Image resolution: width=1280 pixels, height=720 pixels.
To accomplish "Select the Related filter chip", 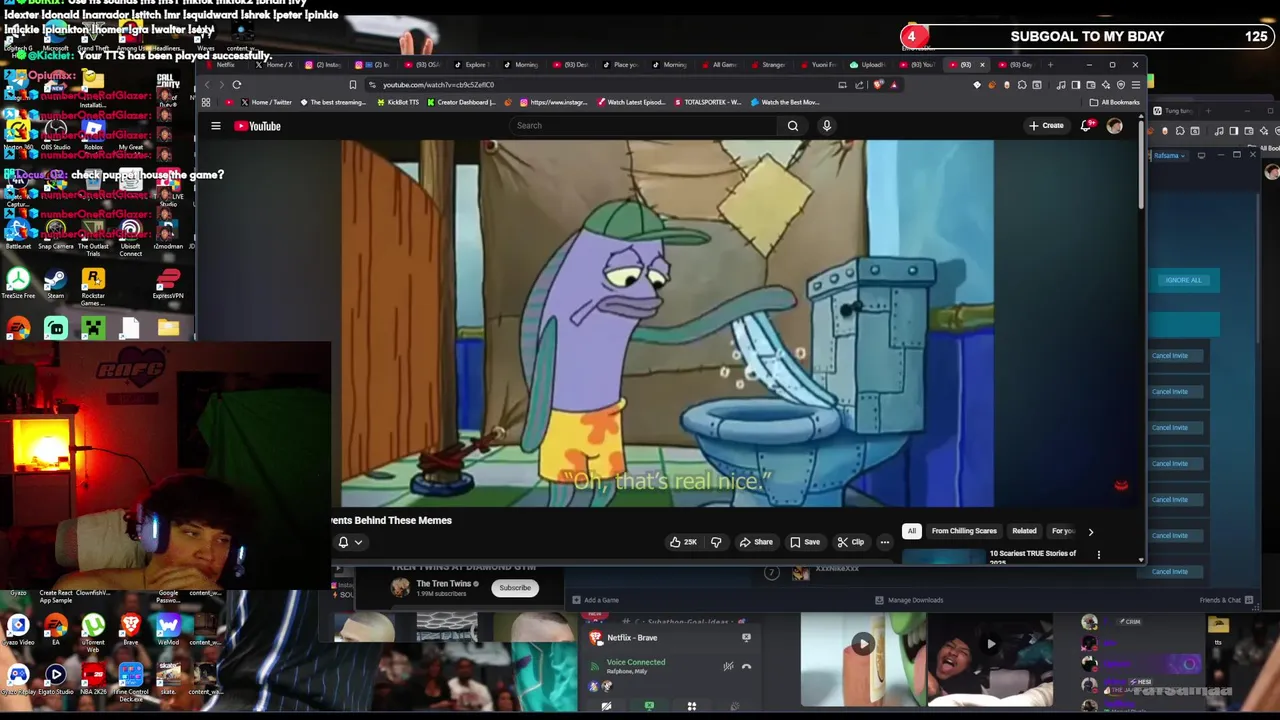I will tap(1024, 531).
